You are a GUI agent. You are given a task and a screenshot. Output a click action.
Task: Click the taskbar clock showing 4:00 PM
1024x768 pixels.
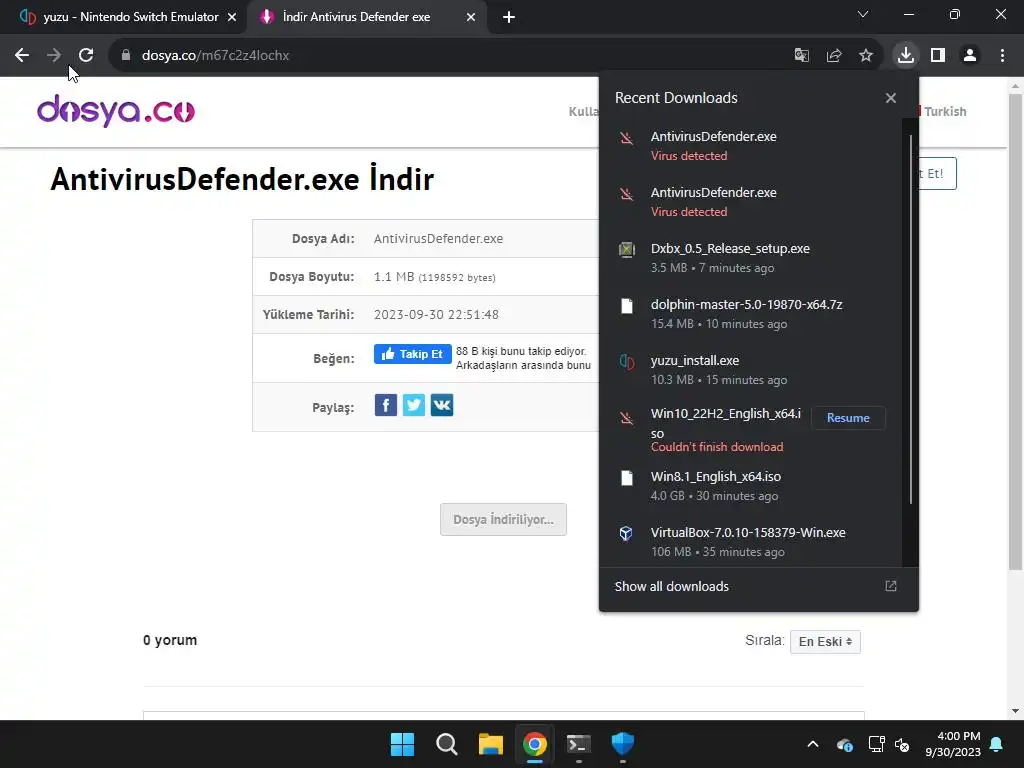click(953, 744)
